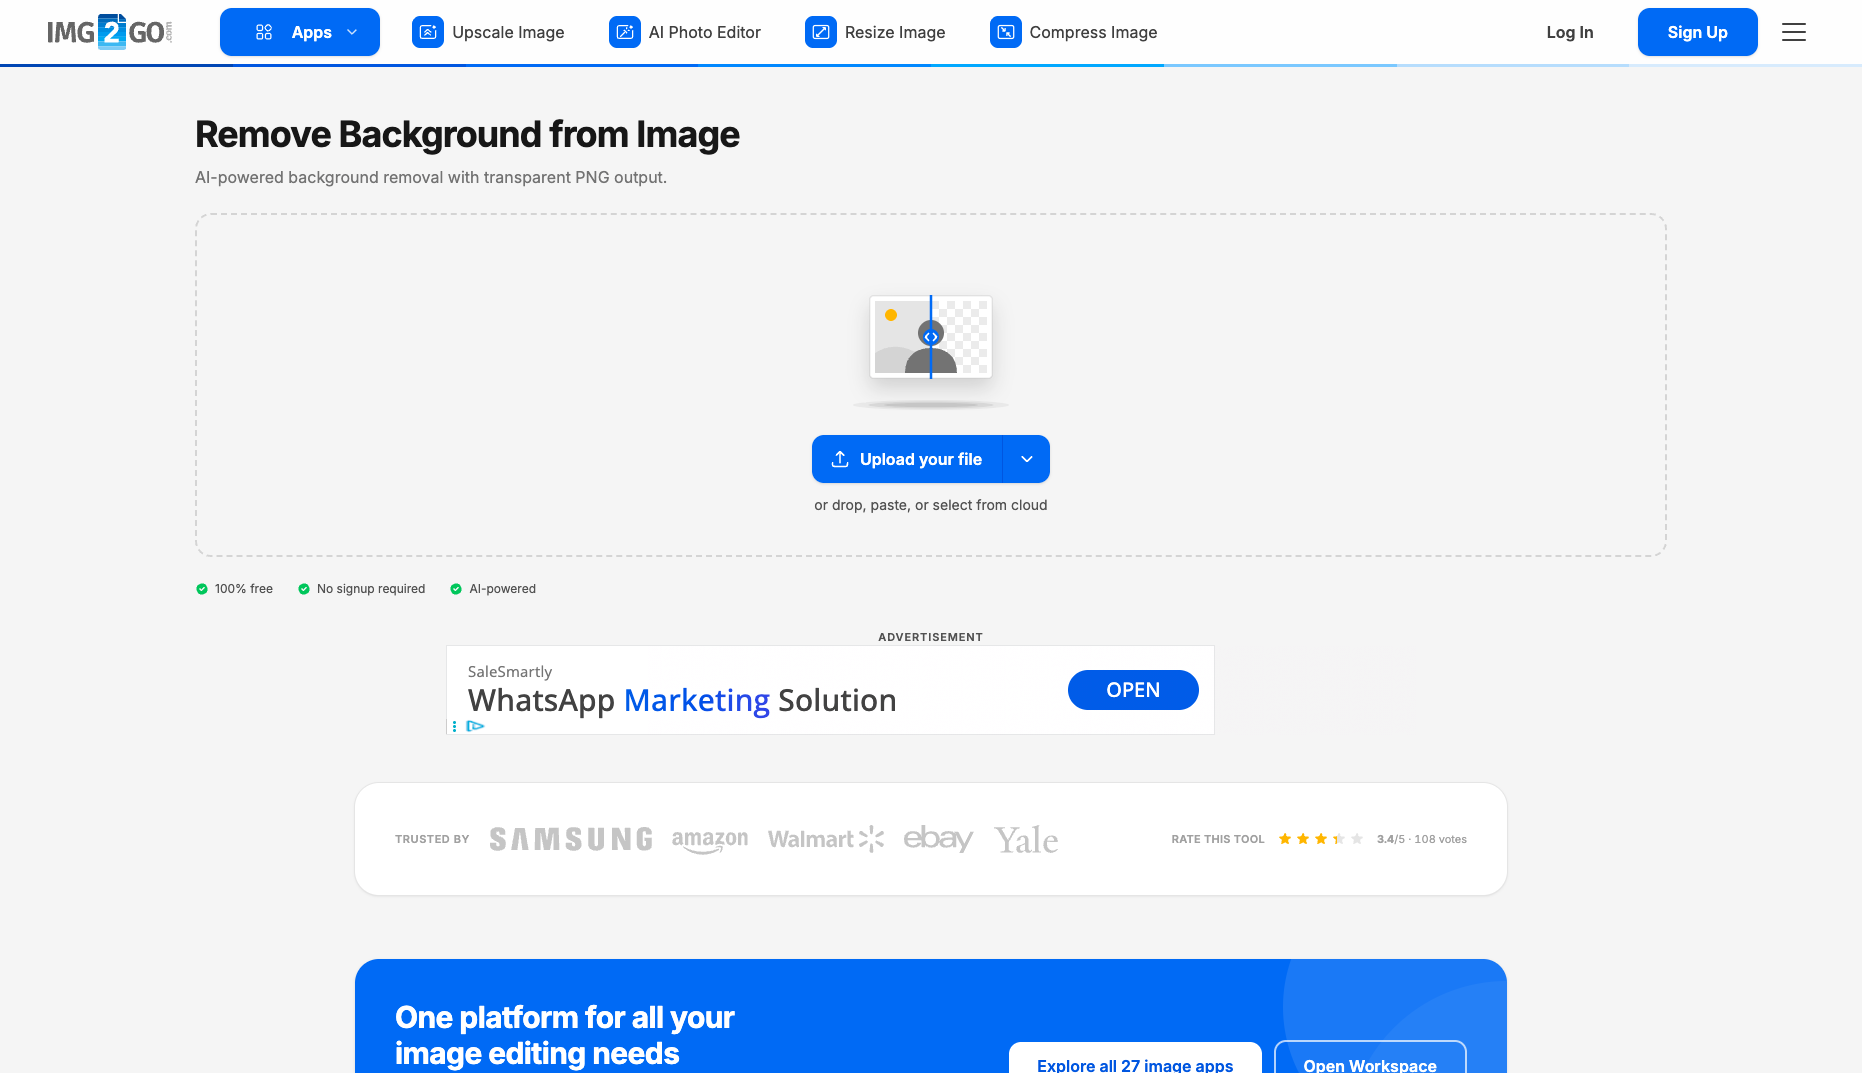
Task: Click the Resize Image icon
Action: [x=821, y=32]
